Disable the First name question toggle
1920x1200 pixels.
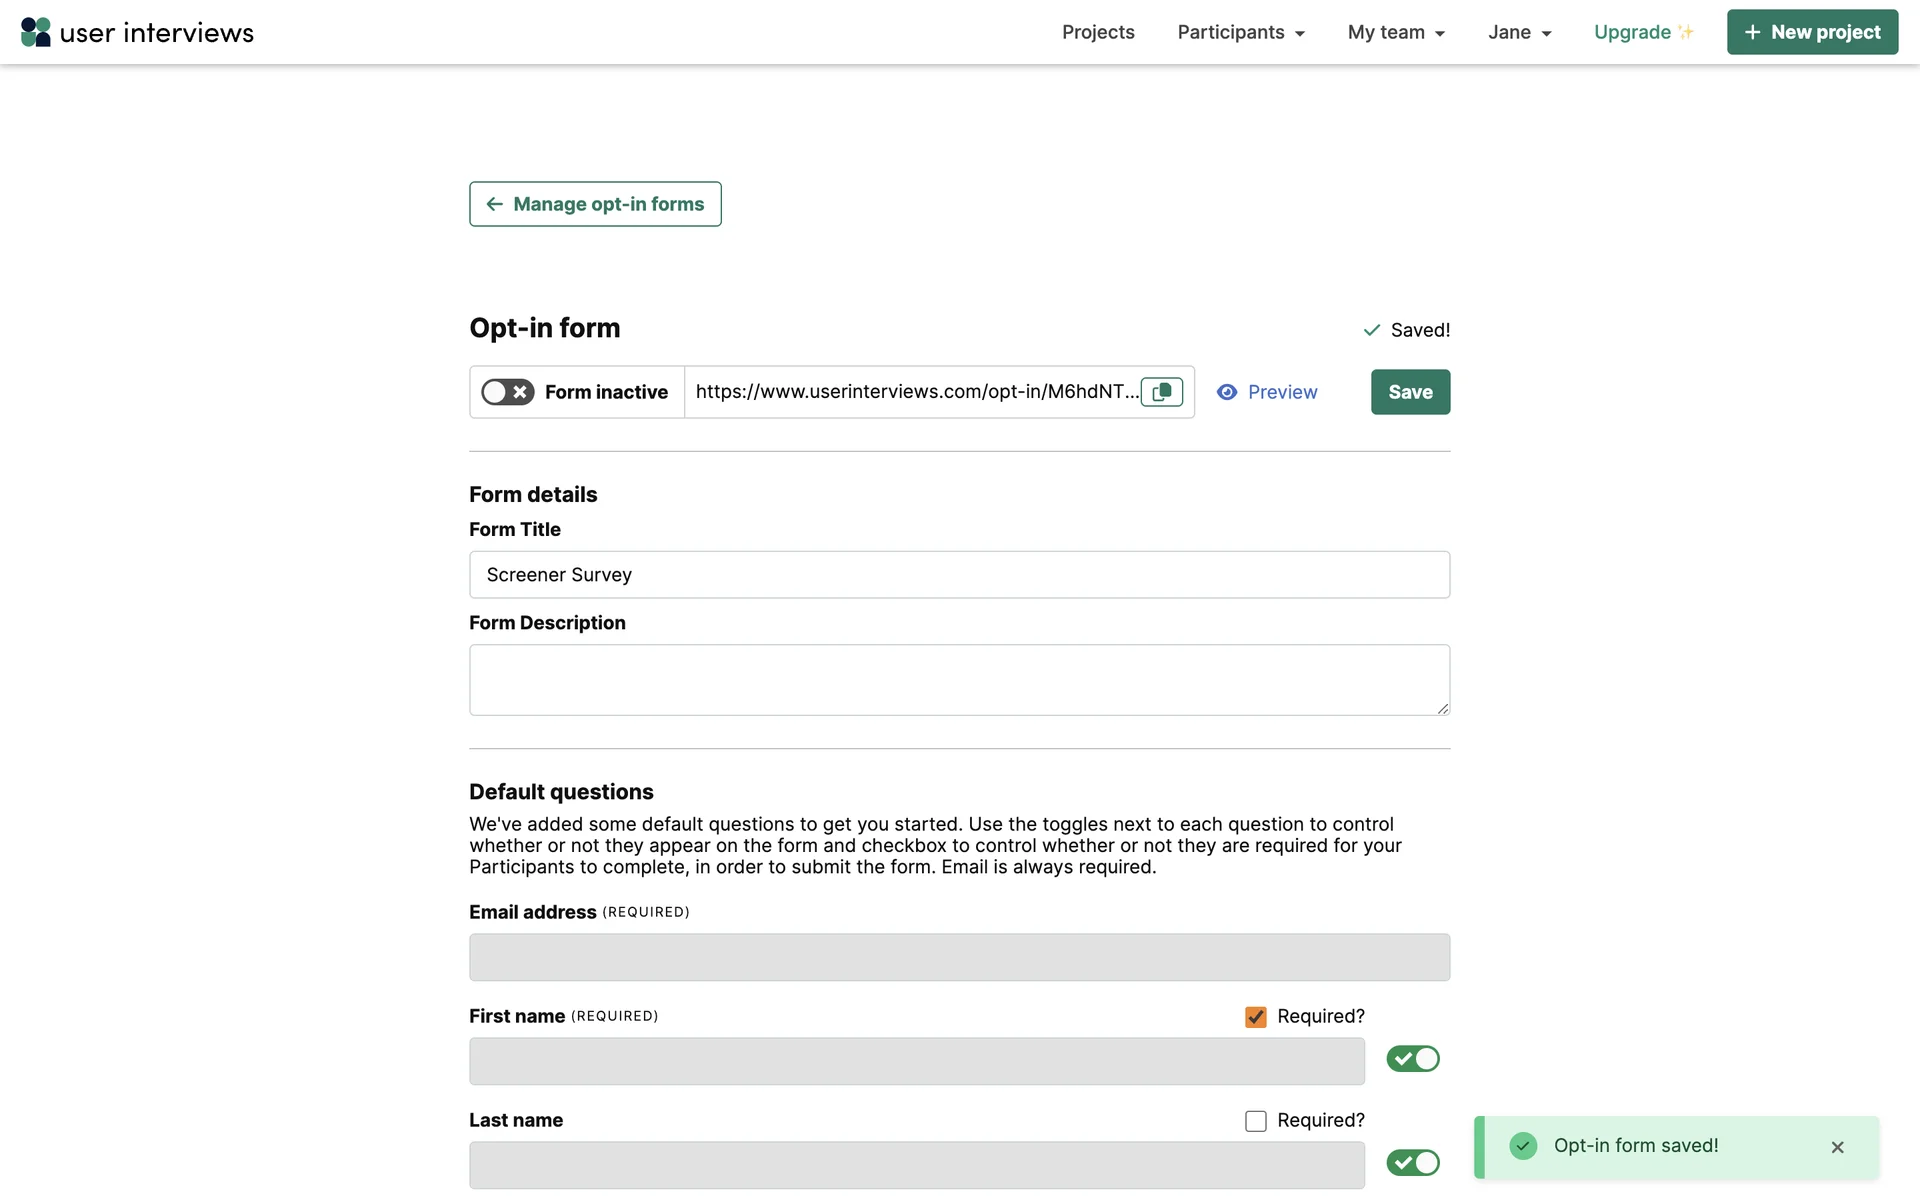[1412, 1059]
